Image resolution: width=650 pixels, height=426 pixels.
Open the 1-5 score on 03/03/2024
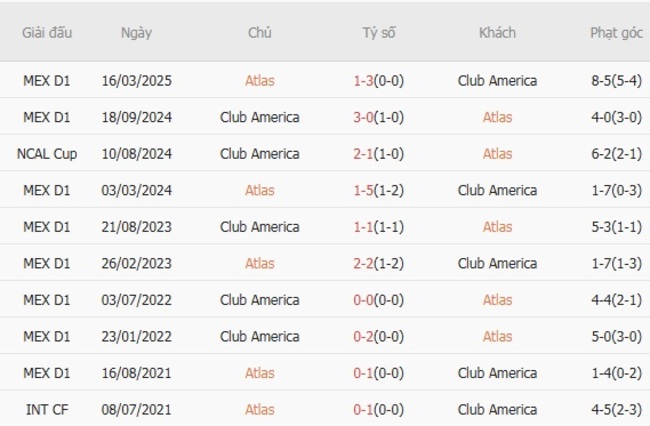pyautogui.click(x=363, y=190)
